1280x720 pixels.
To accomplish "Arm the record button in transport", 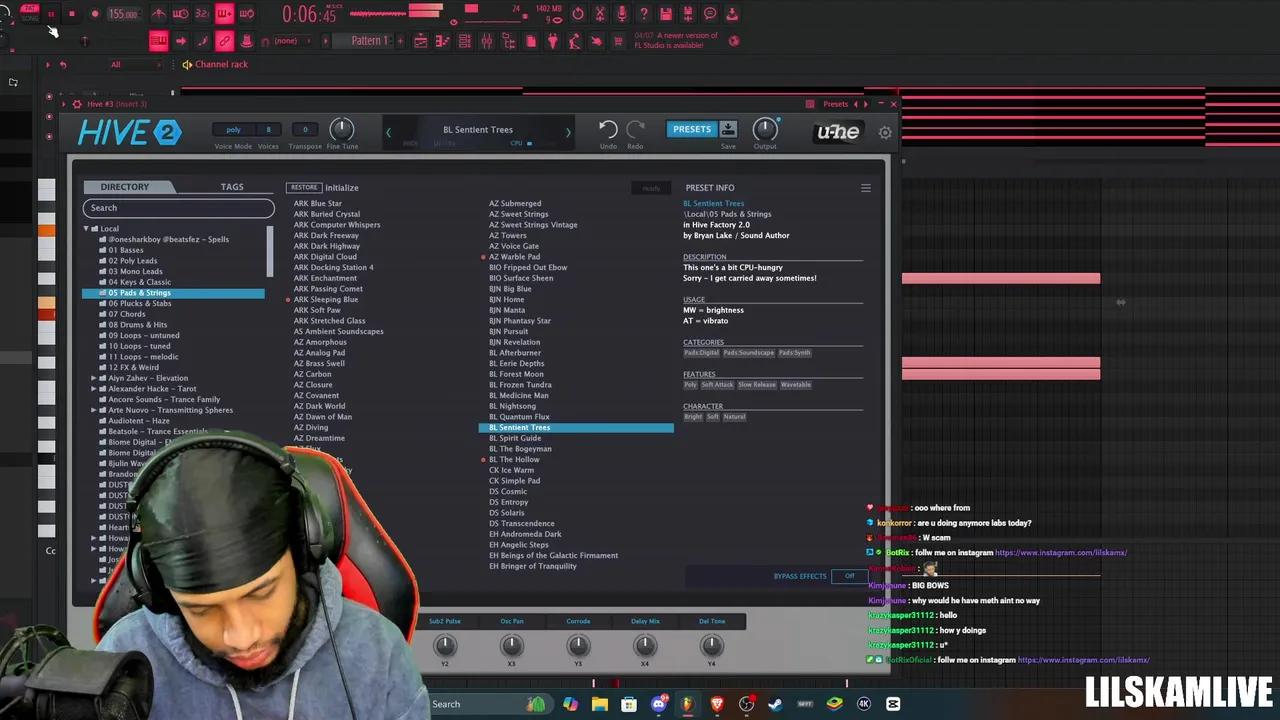I will pos(95,14).
